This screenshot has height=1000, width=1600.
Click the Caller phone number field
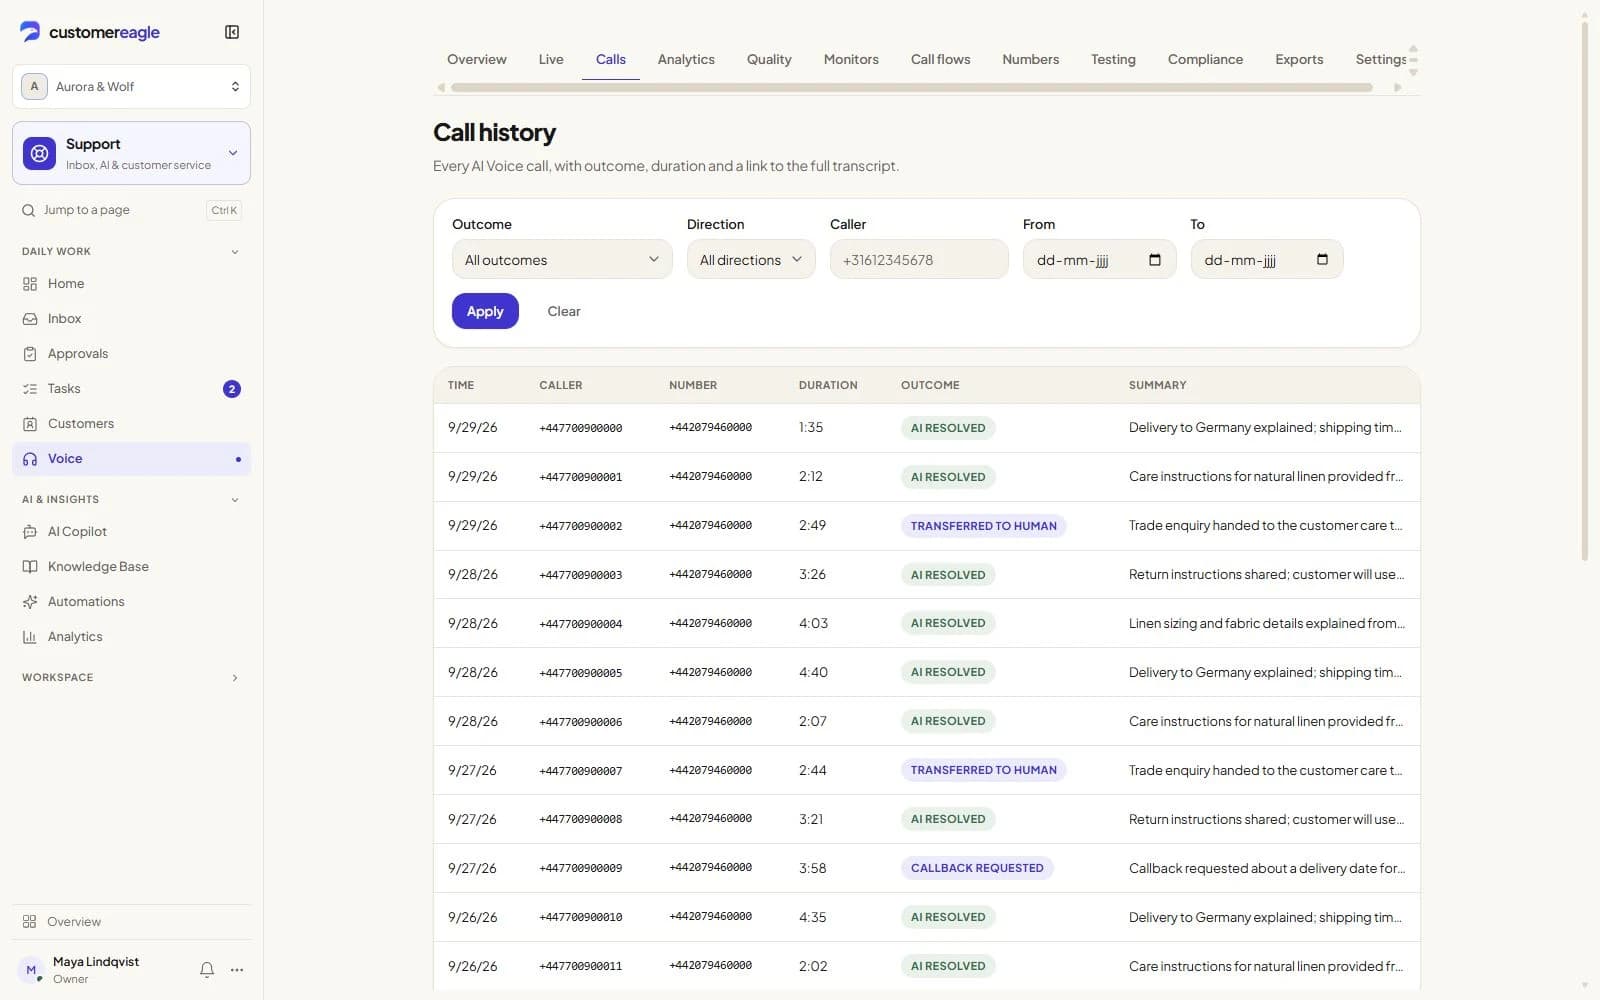pos(919,260)
